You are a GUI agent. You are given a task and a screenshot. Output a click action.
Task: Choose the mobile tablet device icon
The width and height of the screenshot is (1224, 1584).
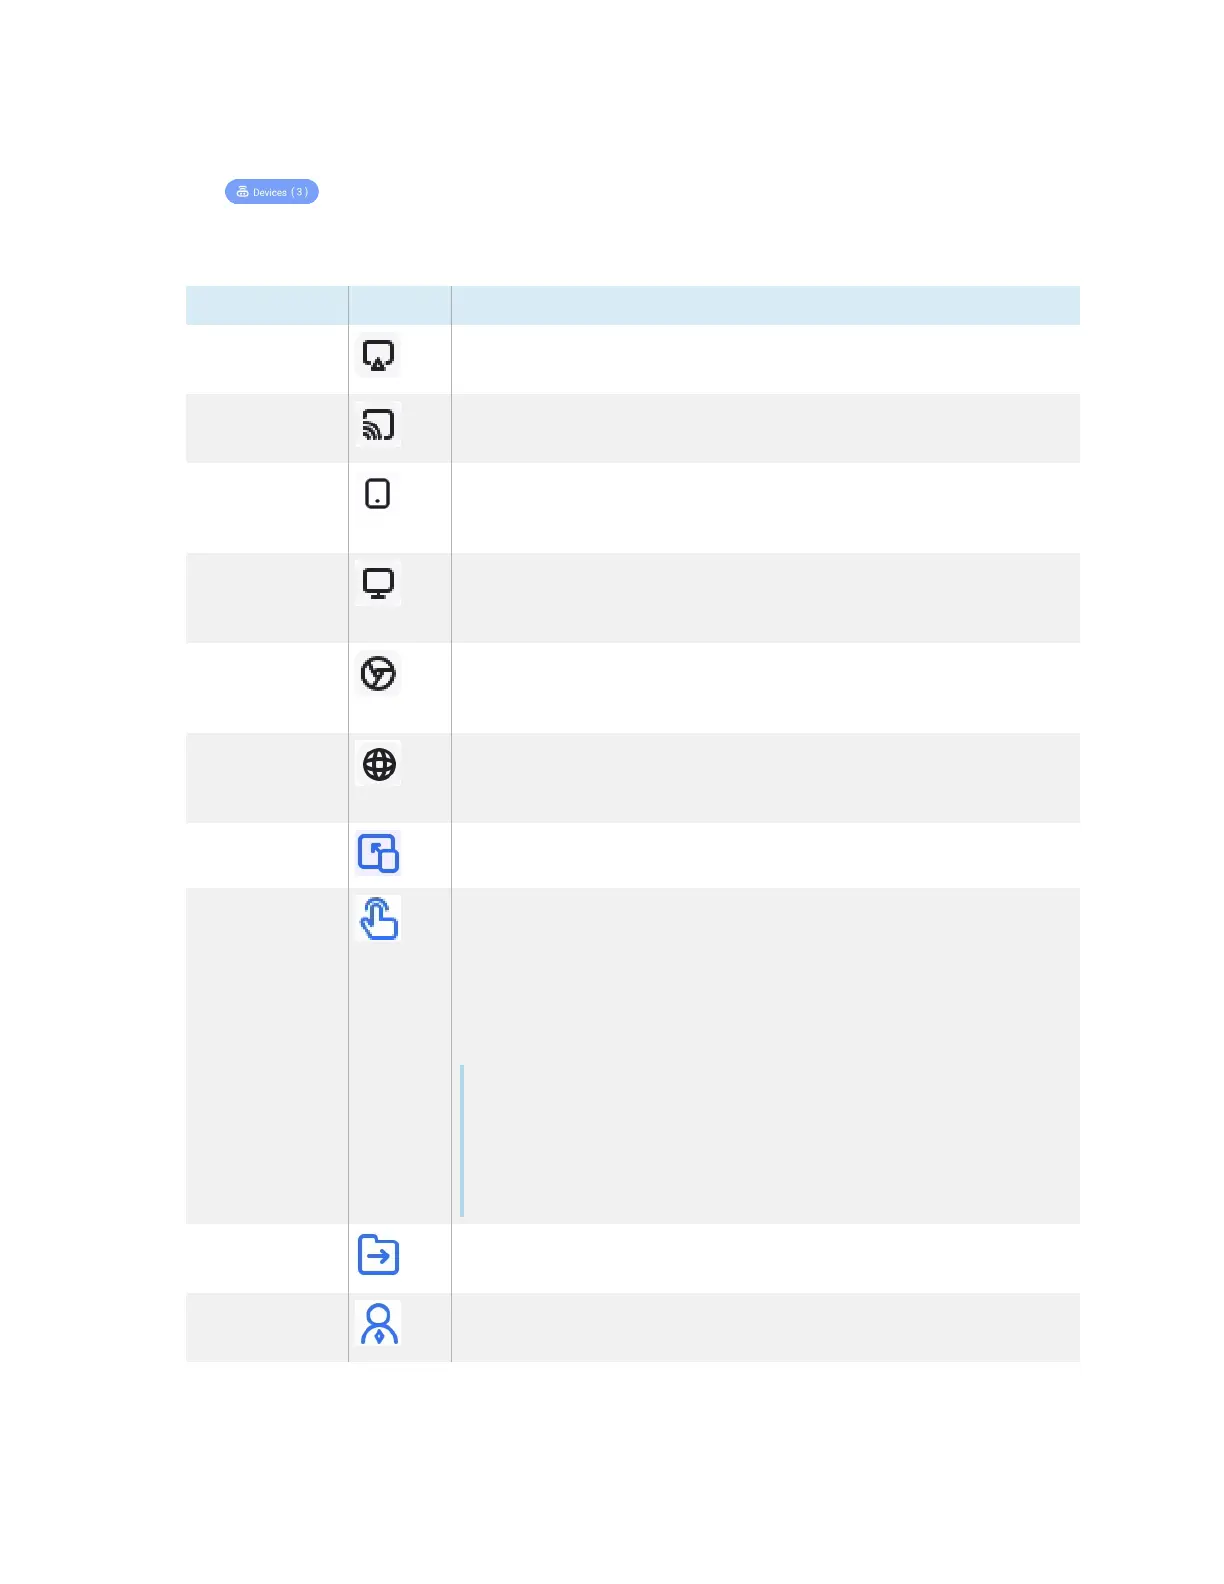click(377, 494)
